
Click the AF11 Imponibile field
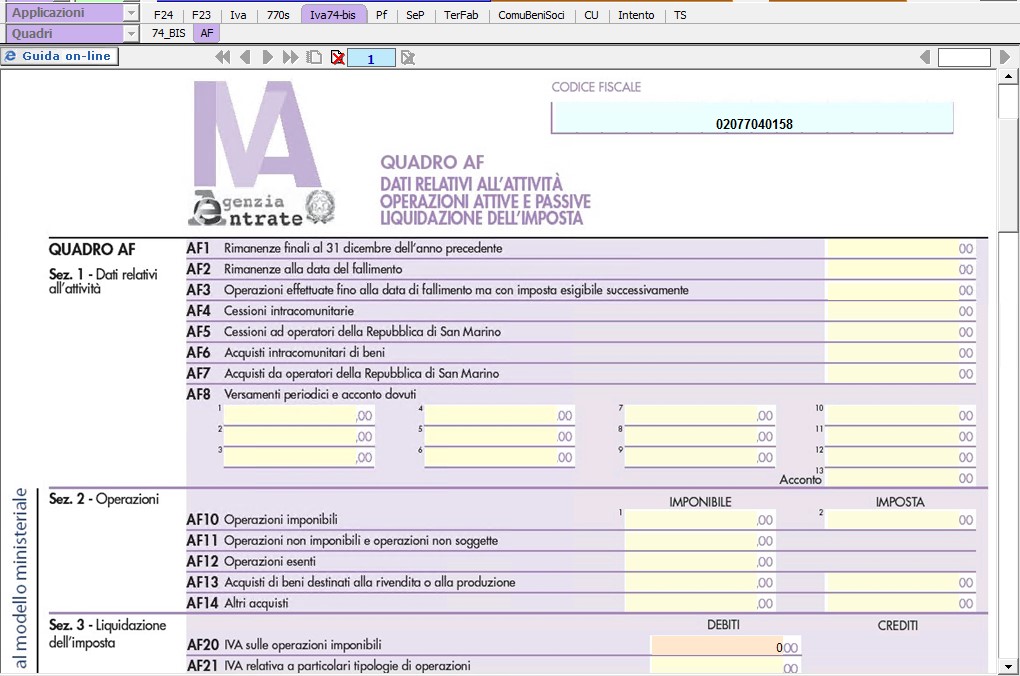click(x=700, y=540)
